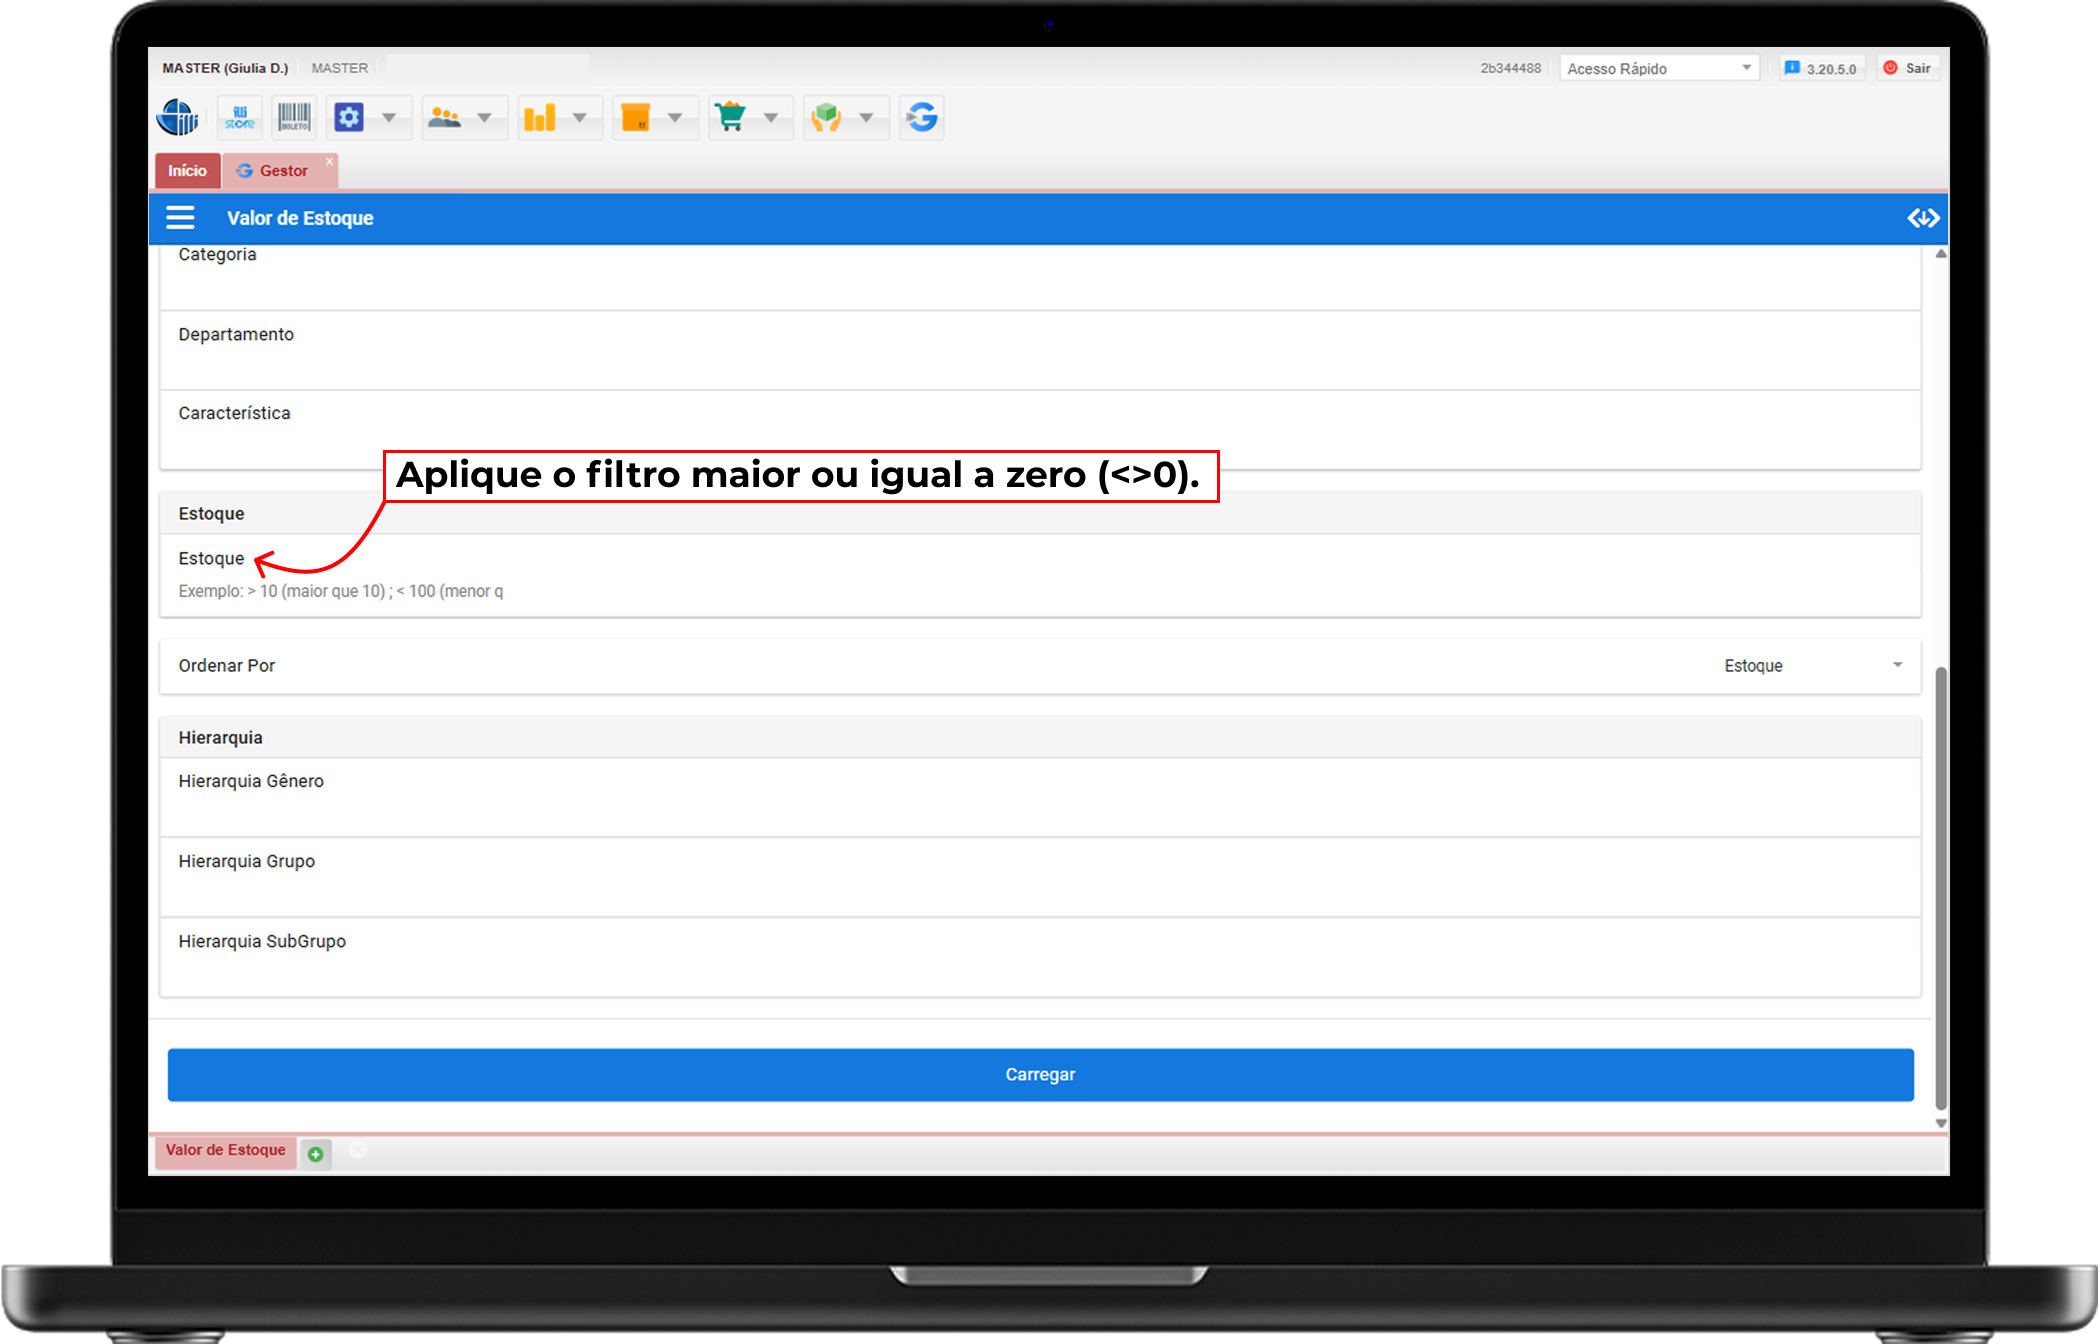Expand the dropdown arrow beside gear icon
The height and width of the screenshot is (1344, 2098).
pyautogui.click(x=389, y=118)
